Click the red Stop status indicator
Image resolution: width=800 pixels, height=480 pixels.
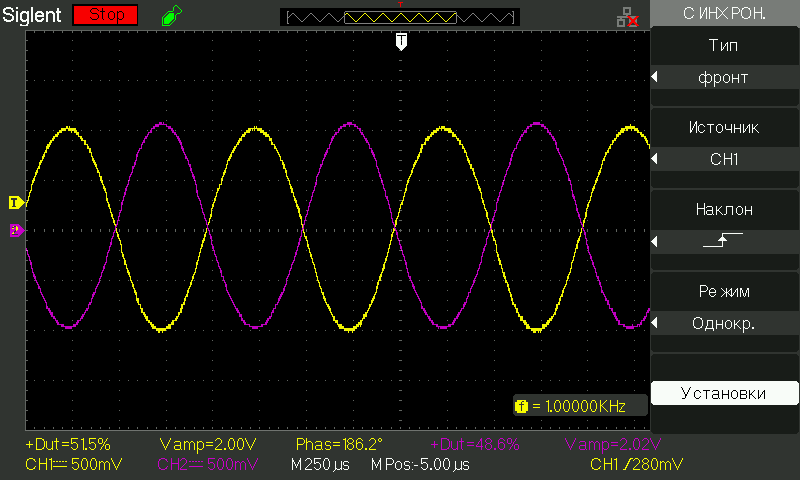pyautogui.click(x=105, y=15)
